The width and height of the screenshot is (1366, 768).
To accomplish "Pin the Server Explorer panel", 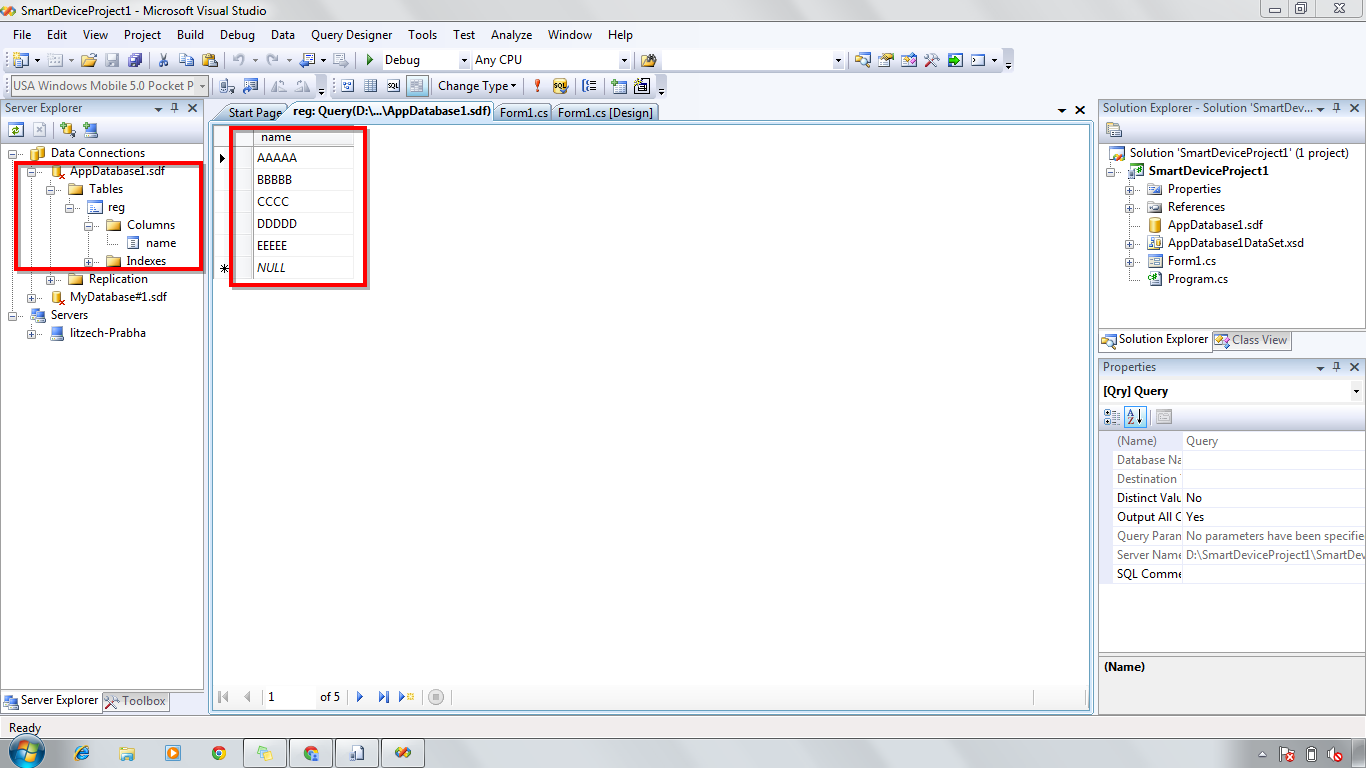I will [174, 108].
